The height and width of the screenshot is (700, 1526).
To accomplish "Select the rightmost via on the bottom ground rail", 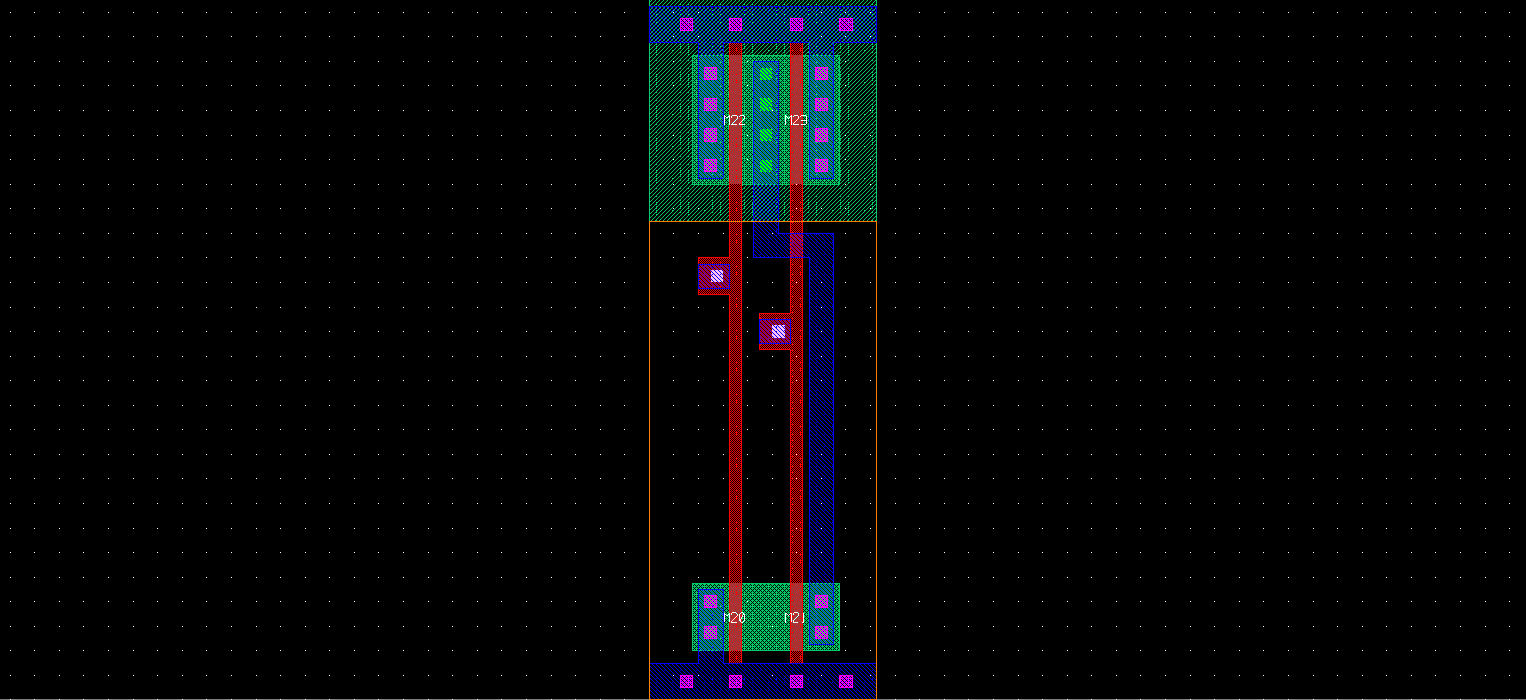I will [x=846, y=681].
